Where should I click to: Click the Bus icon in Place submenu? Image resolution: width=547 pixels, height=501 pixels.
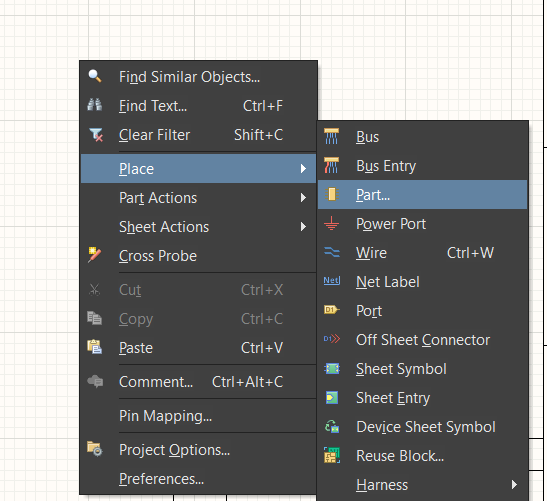pyautogui.click(x=331, y=136)
